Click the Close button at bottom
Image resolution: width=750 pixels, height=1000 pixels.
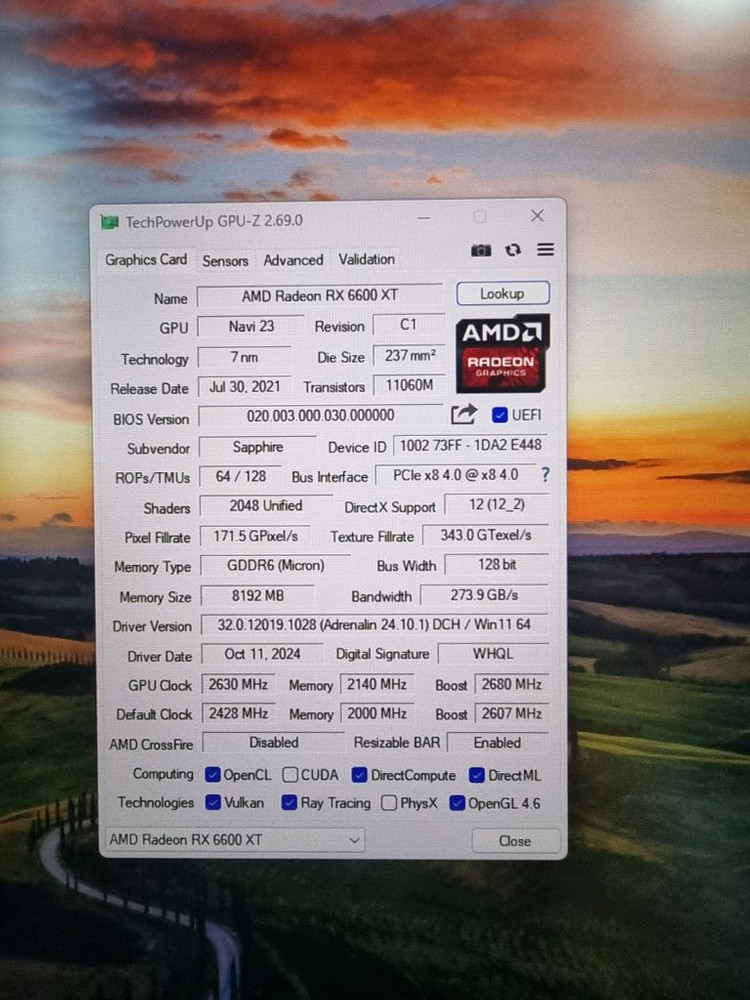coord(515,841)
